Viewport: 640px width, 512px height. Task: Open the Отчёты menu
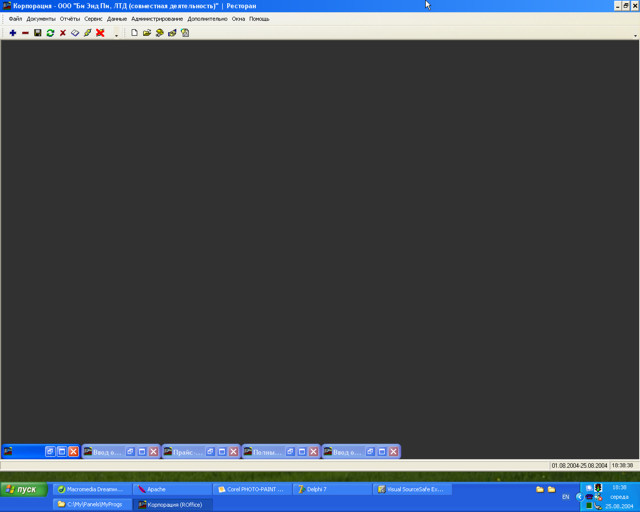(70, 19)
